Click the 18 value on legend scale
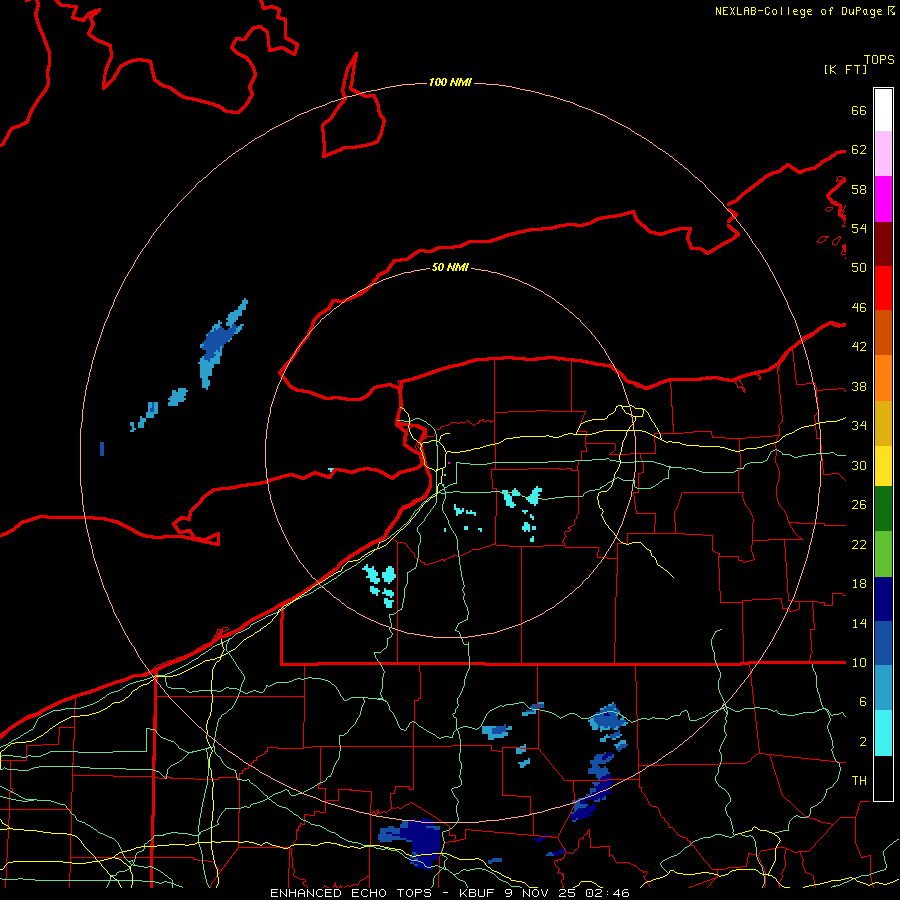The image size is (900, 900). click(x=859, y=584)
